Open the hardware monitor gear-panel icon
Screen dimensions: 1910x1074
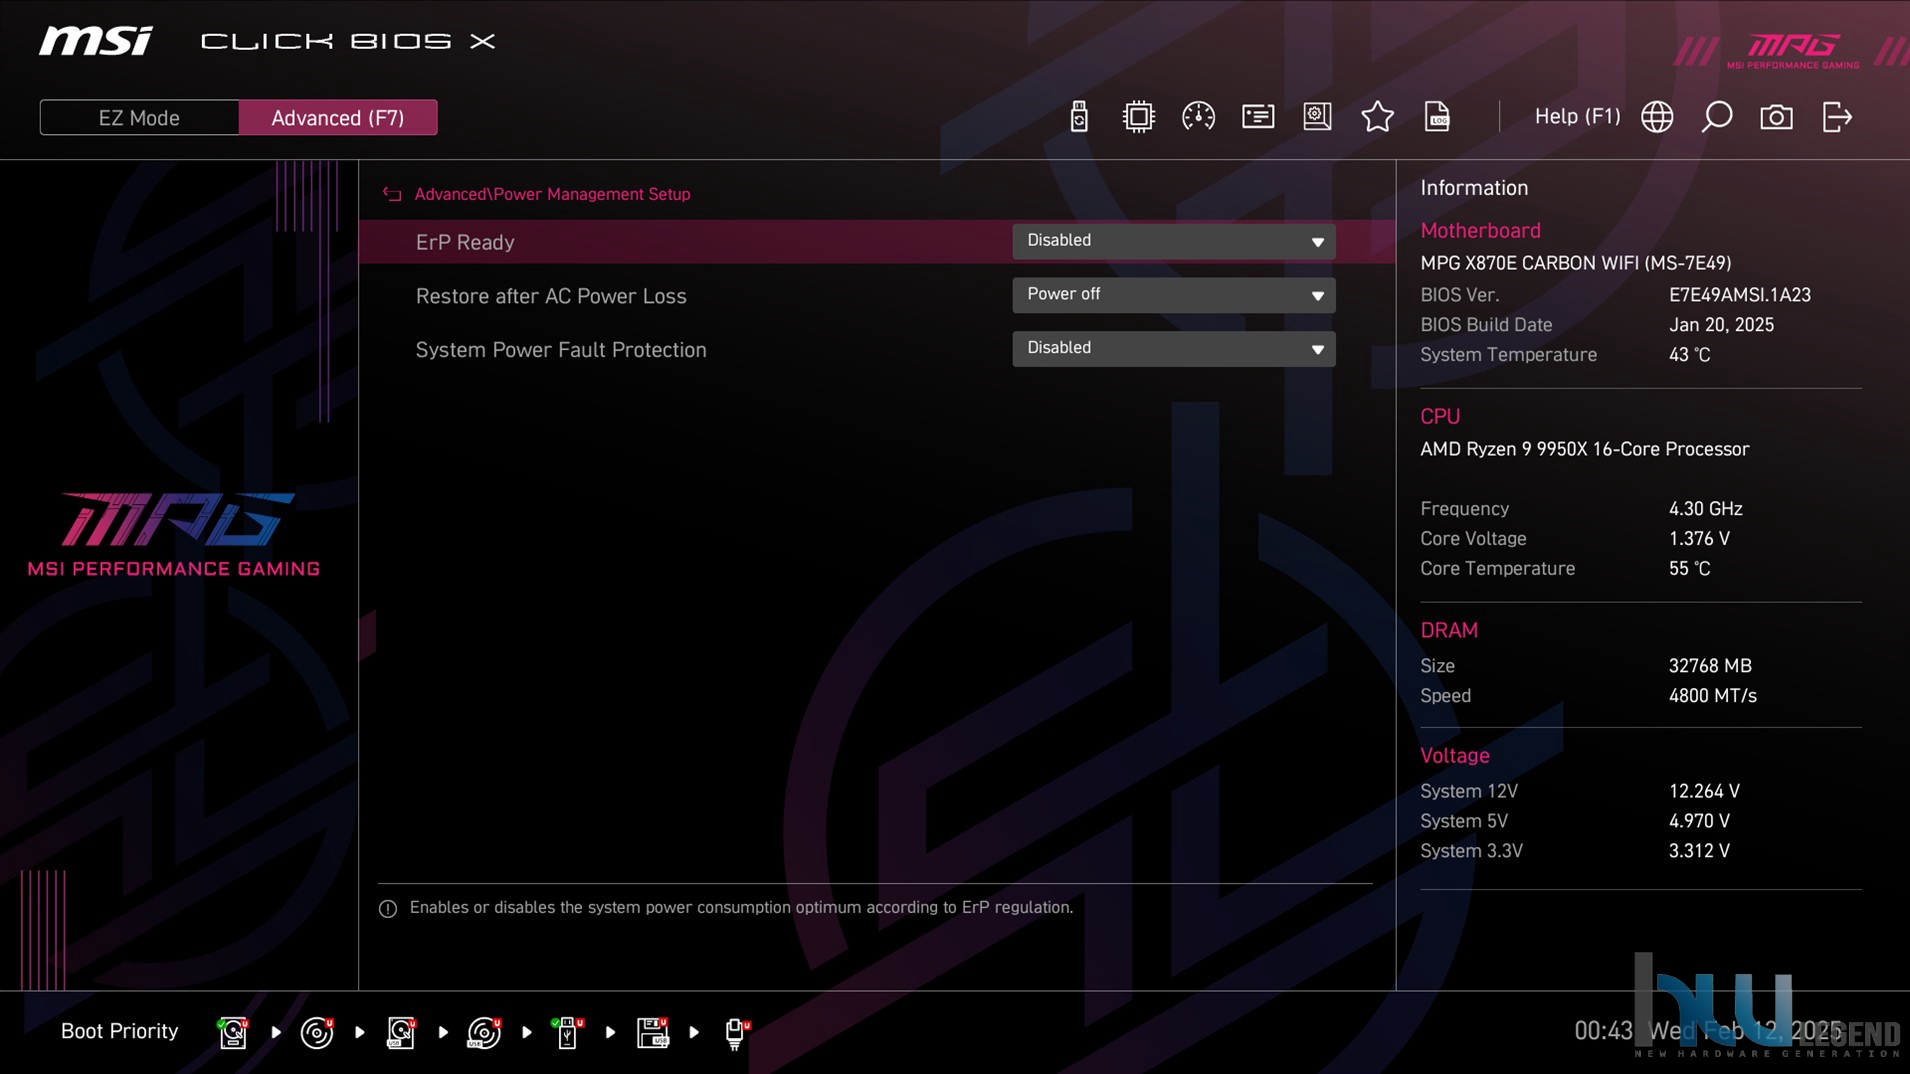[x=1317, y=117]
